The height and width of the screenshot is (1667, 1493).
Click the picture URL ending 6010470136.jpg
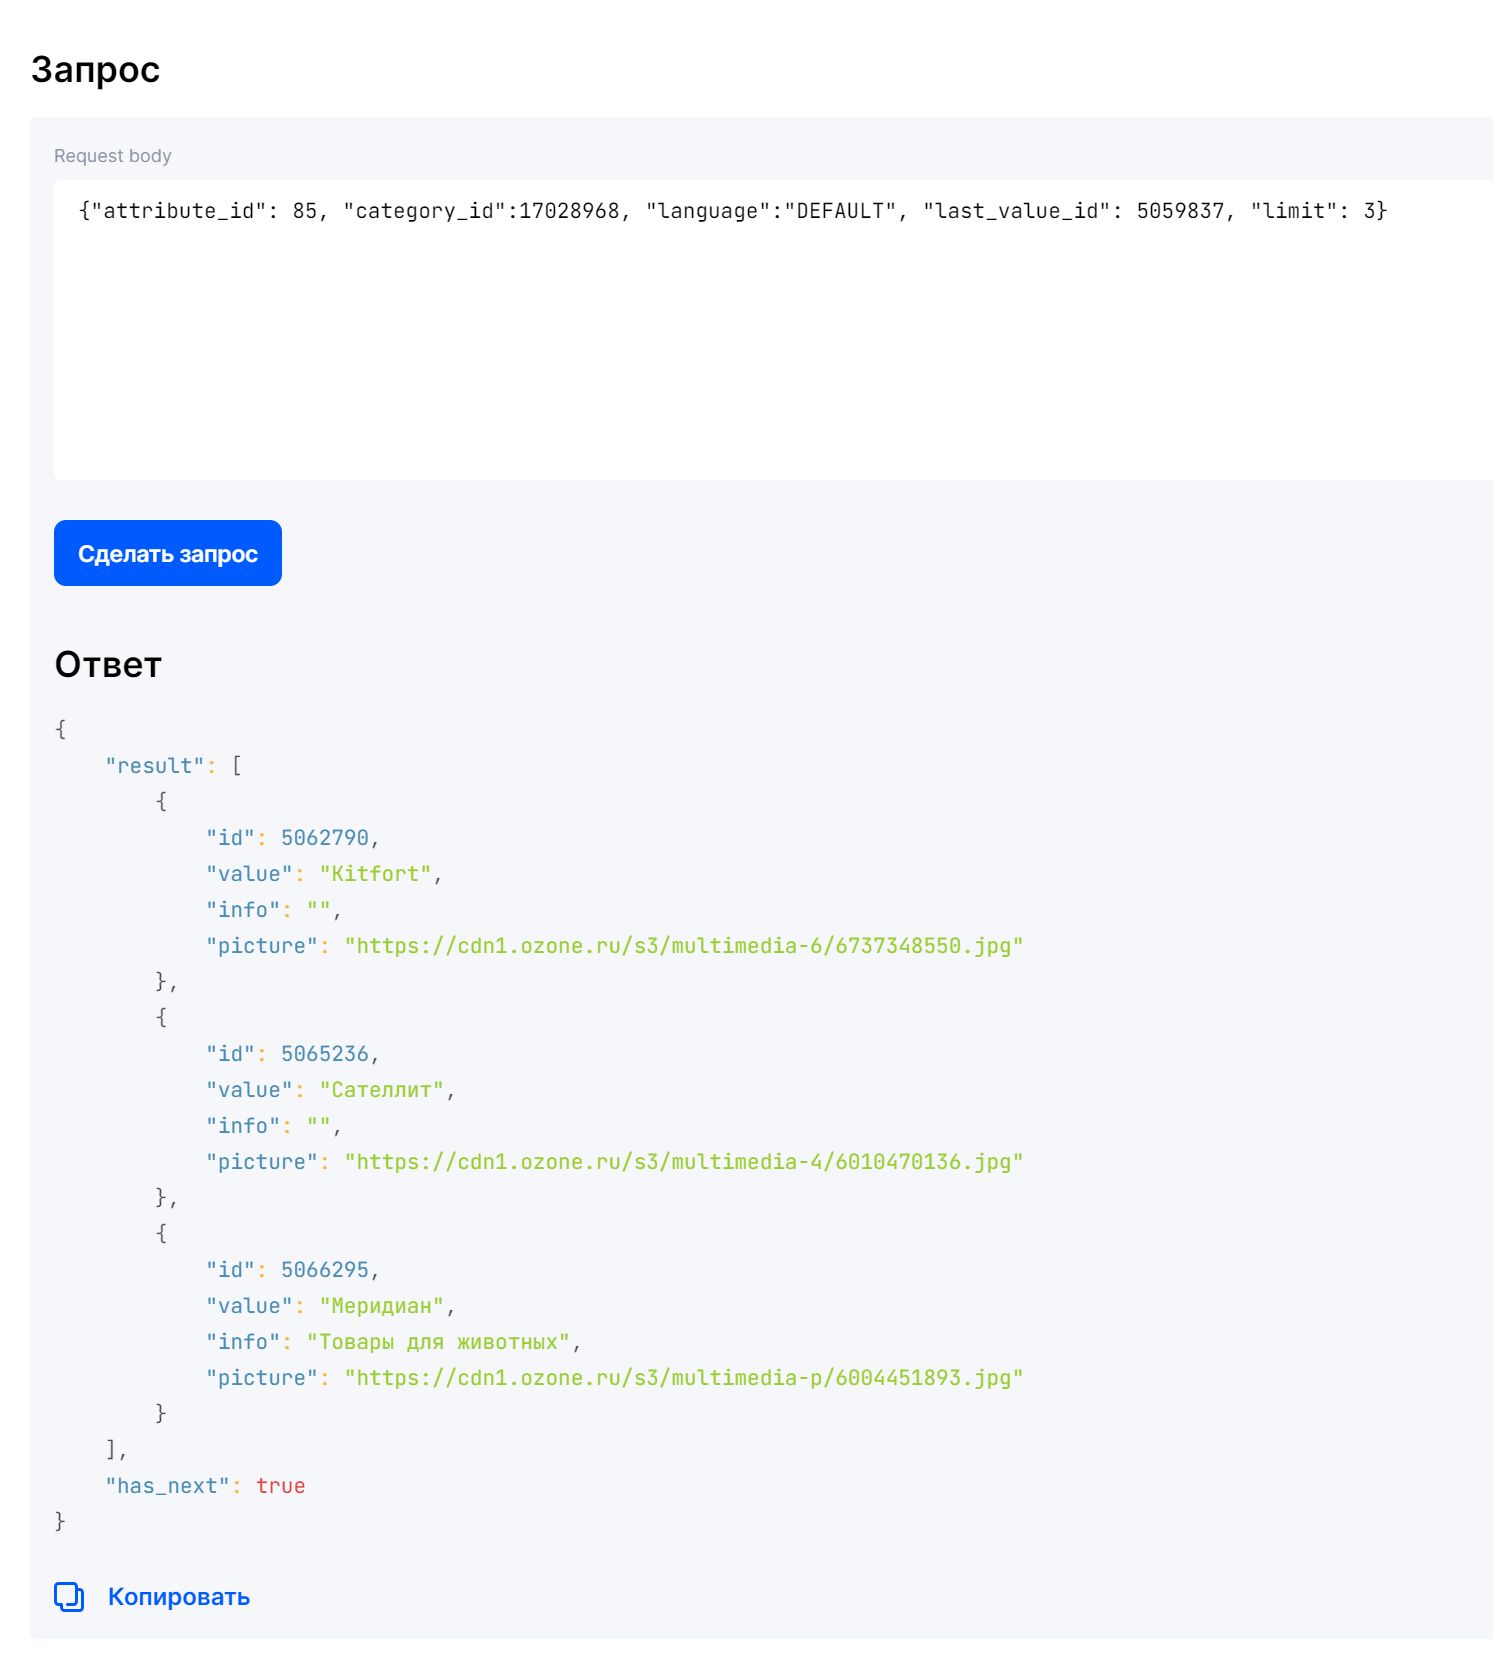tap(684, 1161)
